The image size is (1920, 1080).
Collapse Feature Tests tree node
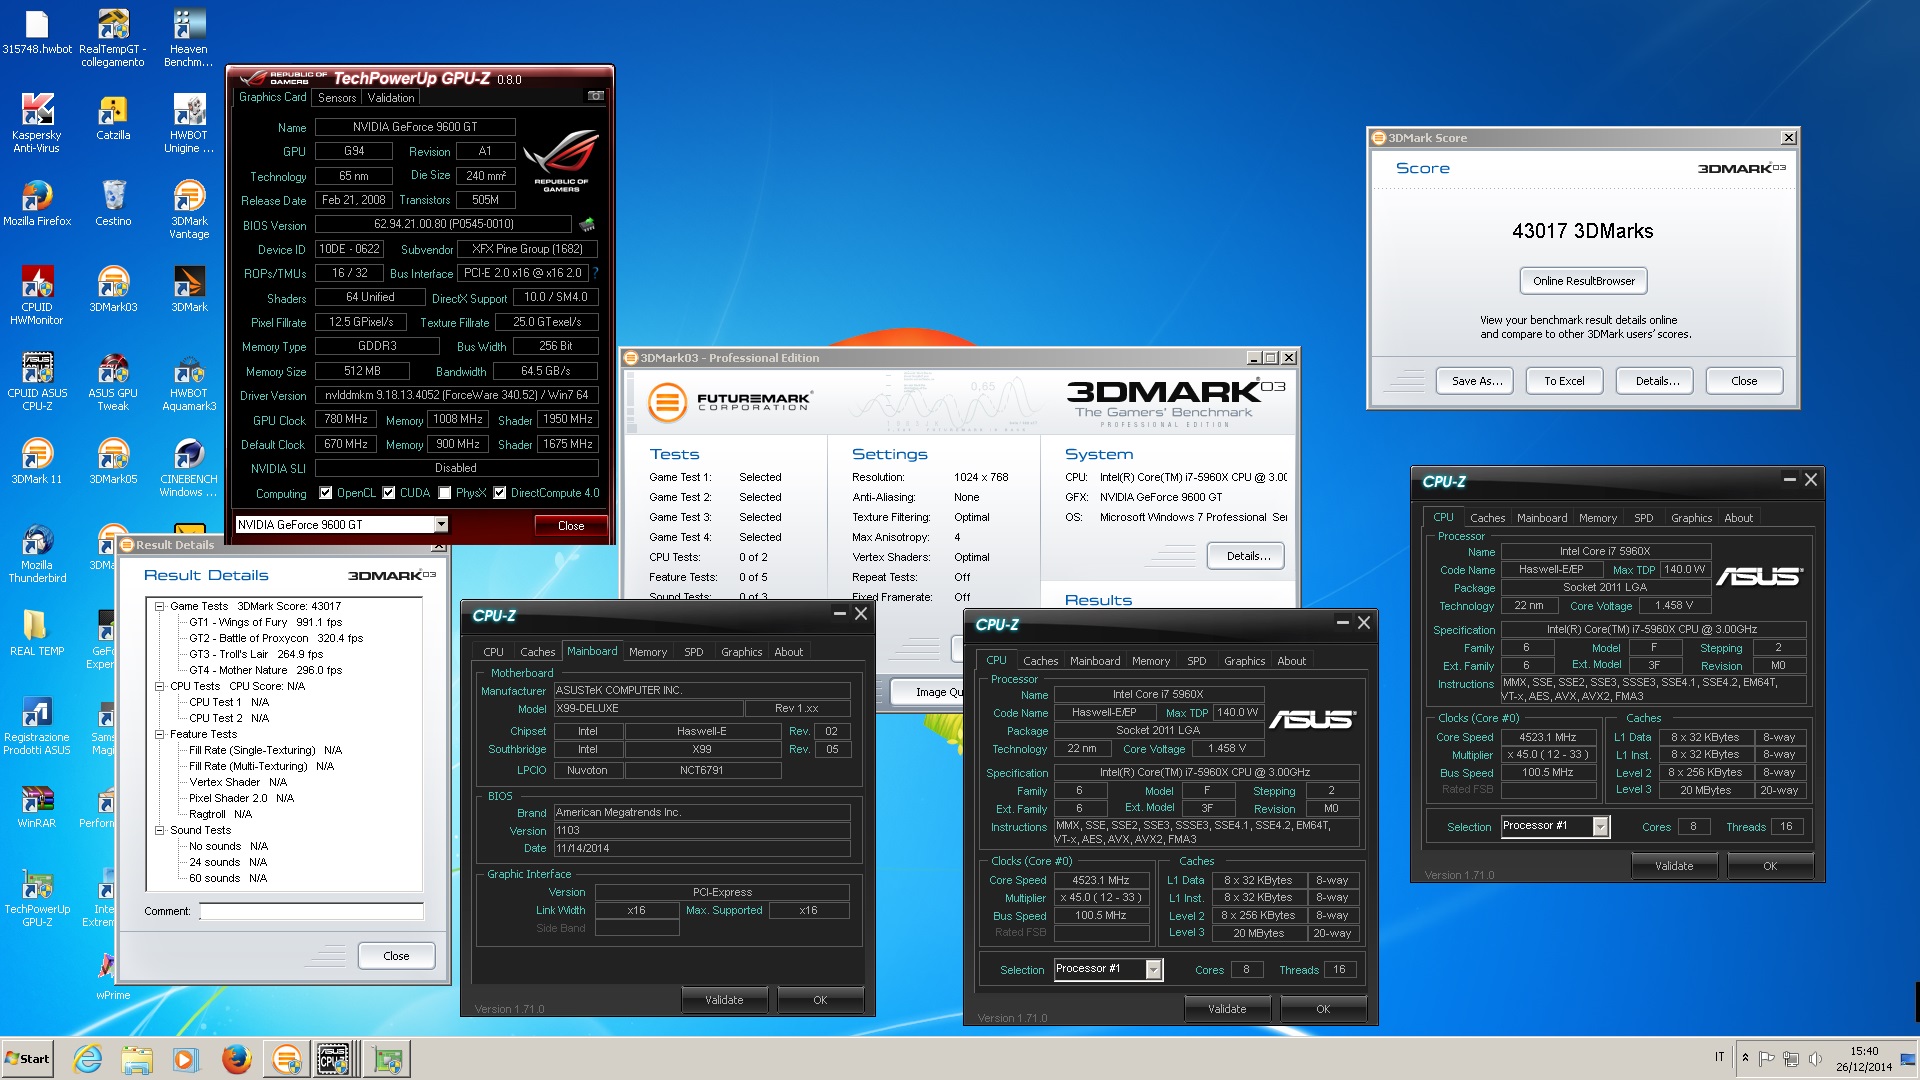tap(159, 734)
